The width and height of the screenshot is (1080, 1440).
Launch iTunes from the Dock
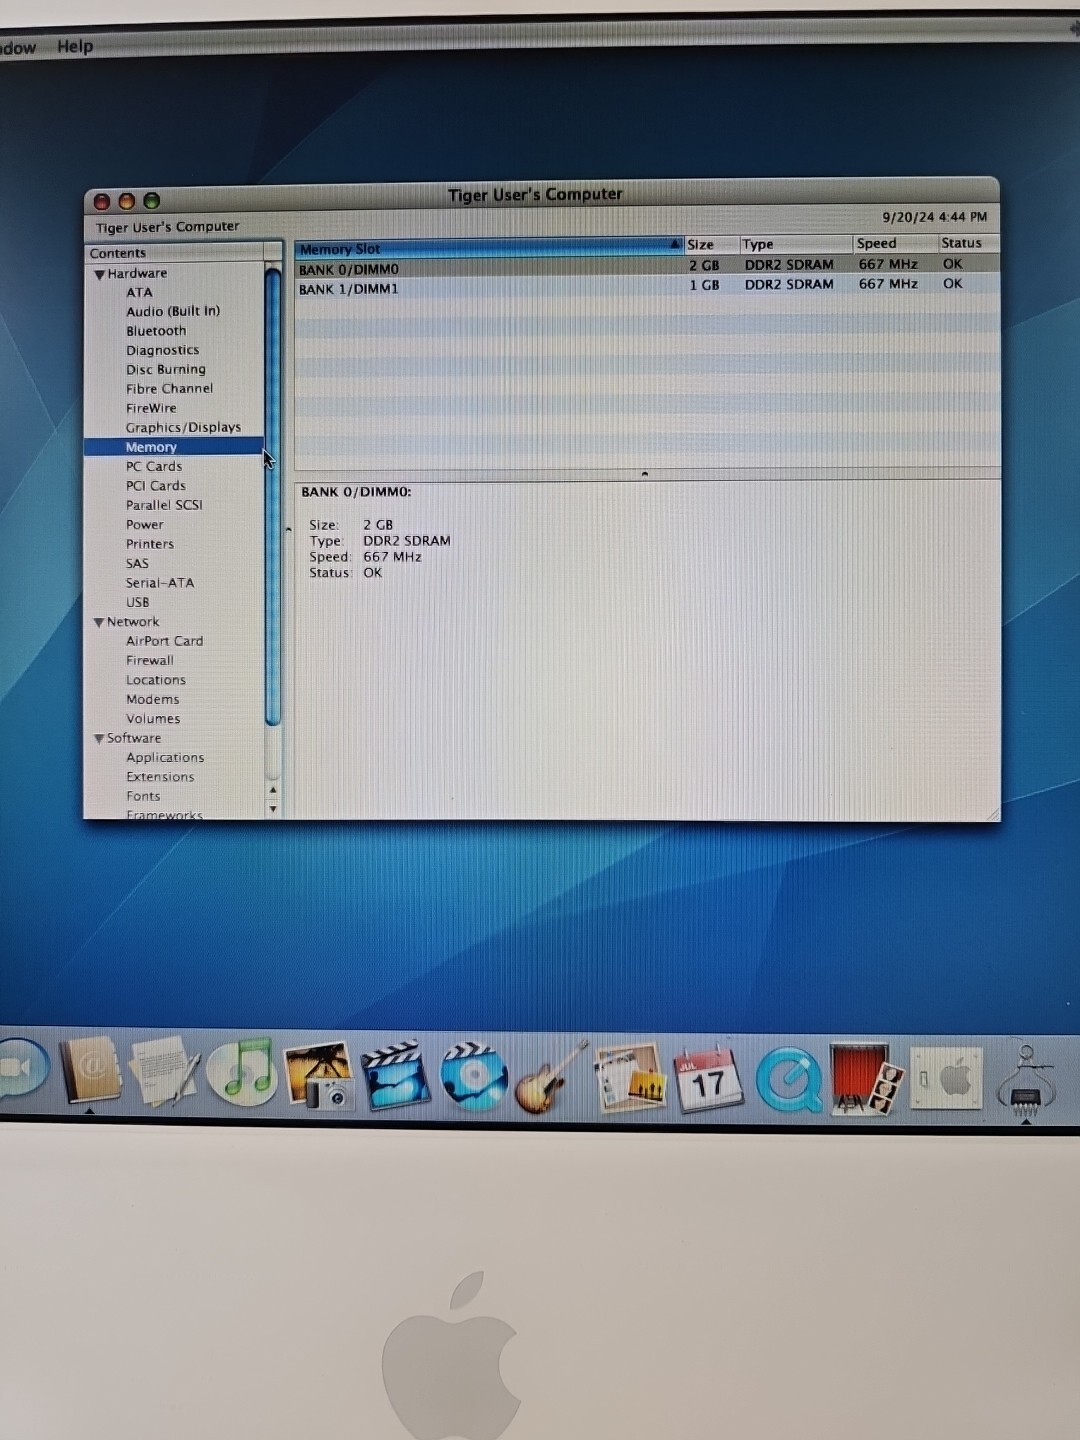click(x=243, y=1071)
